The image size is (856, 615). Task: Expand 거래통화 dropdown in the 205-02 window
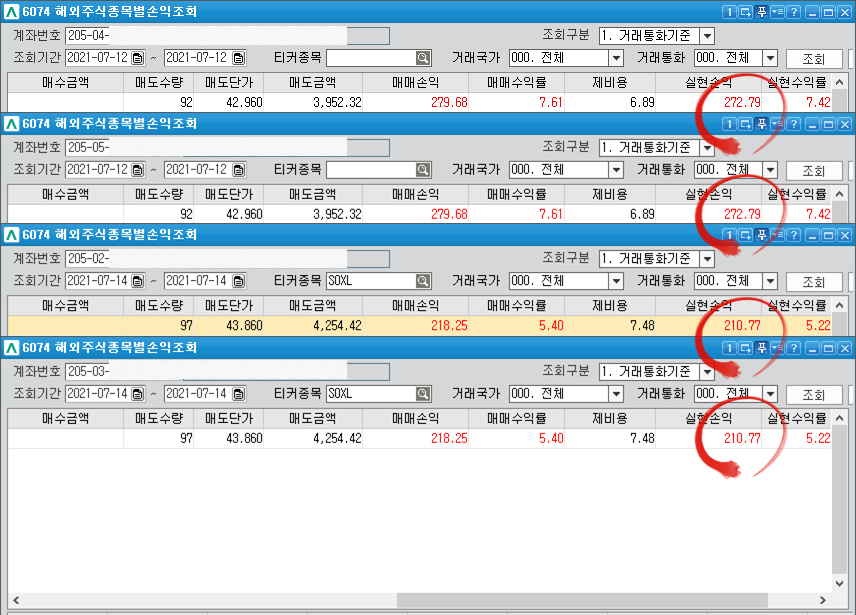770,281
